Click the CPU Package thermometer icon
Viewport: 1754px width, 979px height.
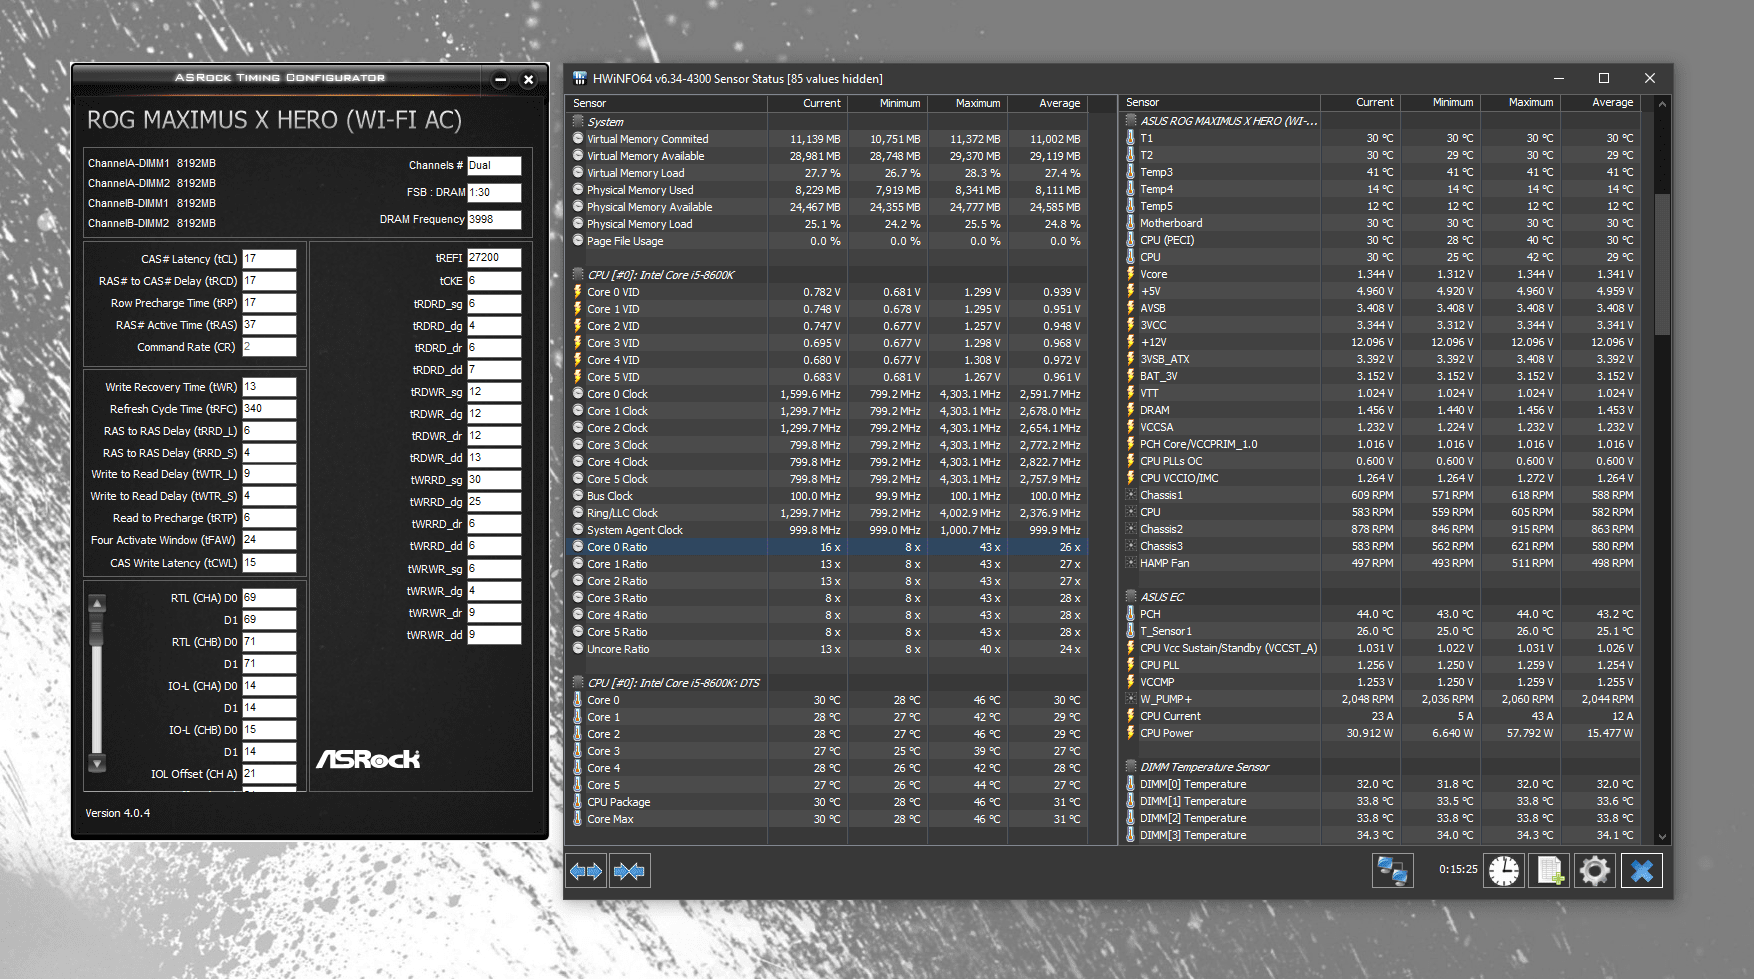pyautogui.click(x=578, y=801)
